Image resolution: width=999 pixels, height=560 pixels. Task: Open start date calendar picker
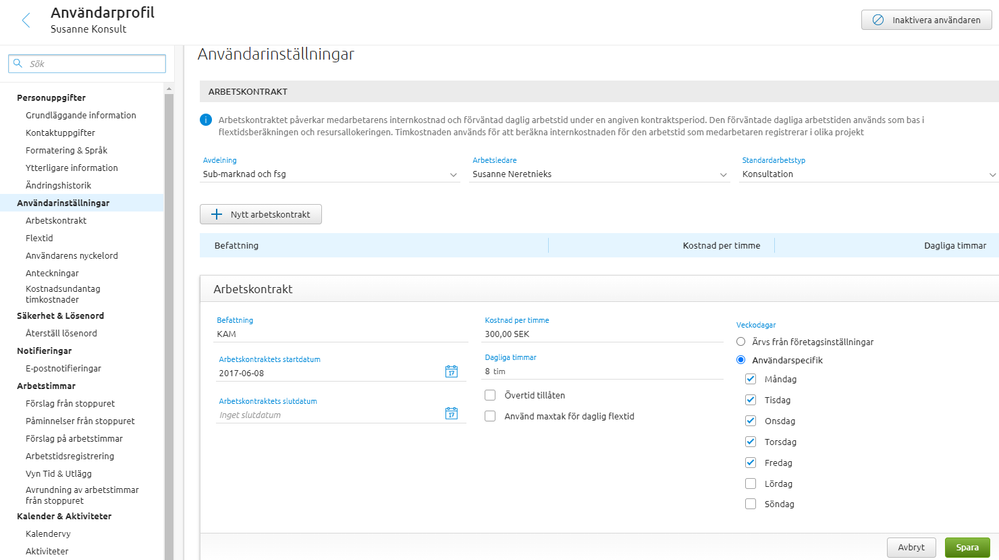click(x=451, y=372)
